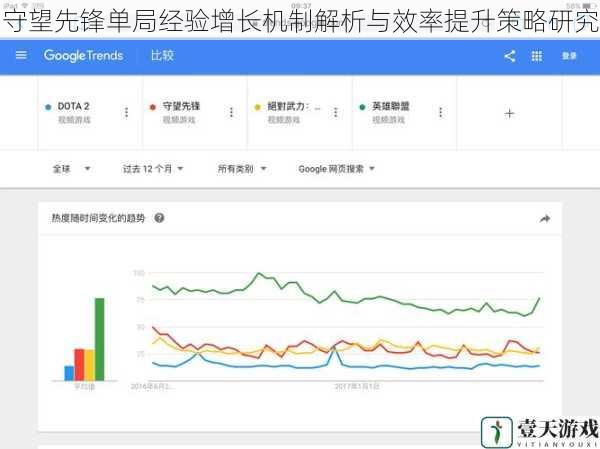The width and height of the screenshot is (600, 449).
Task: Add a comparison term with the plus button
Action: 509,114
